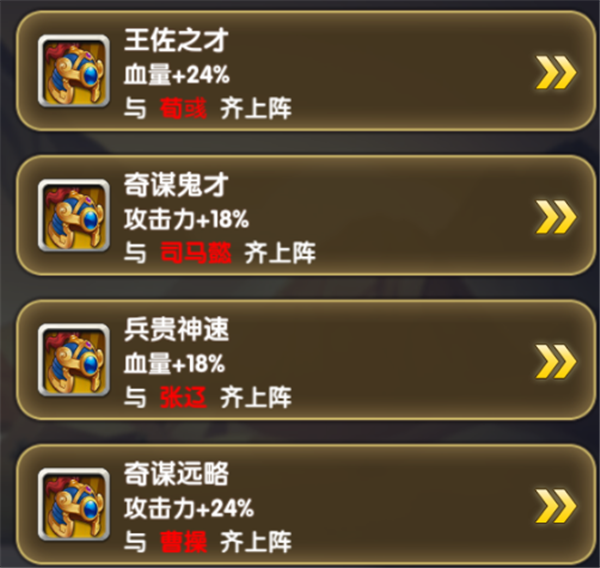
Task: Click the helmet icon for 兵贵神速
Action: coord(74,360)
